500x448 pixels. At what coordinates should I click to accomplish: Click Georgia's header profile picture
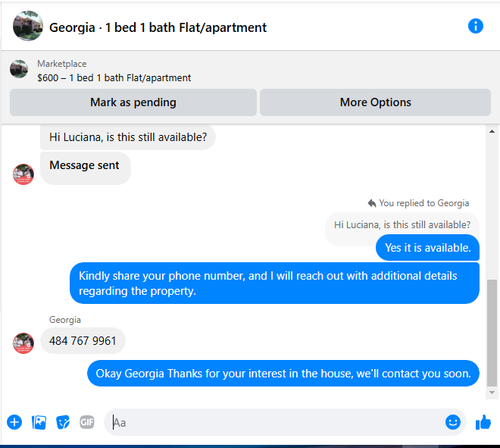coord(28,26)
